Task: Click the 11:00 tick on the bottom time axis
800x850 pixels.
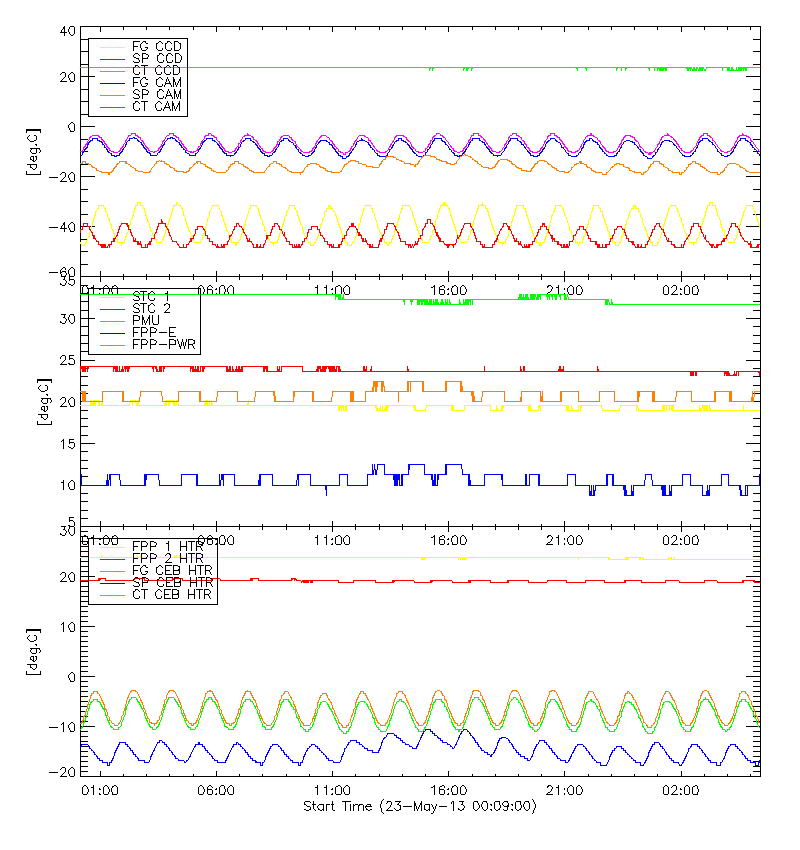Action: 332,791
